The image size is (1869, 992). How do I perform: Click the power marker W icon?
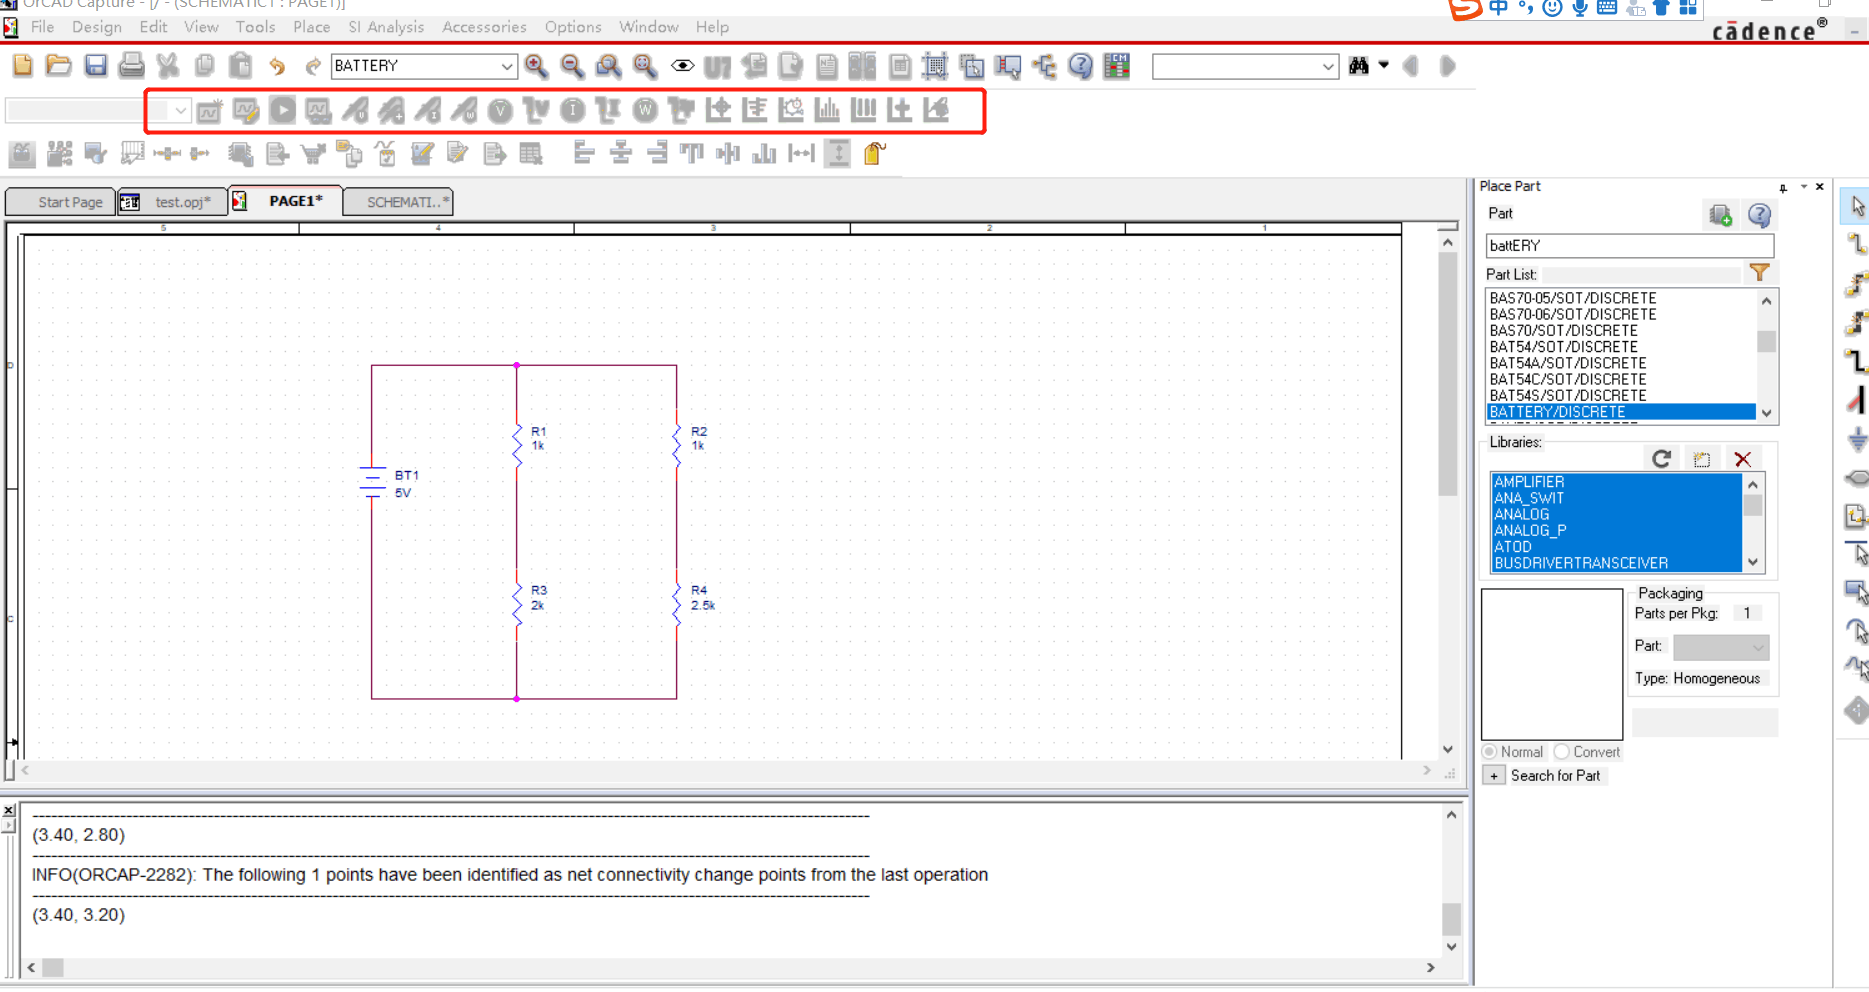tap(645, 110)
